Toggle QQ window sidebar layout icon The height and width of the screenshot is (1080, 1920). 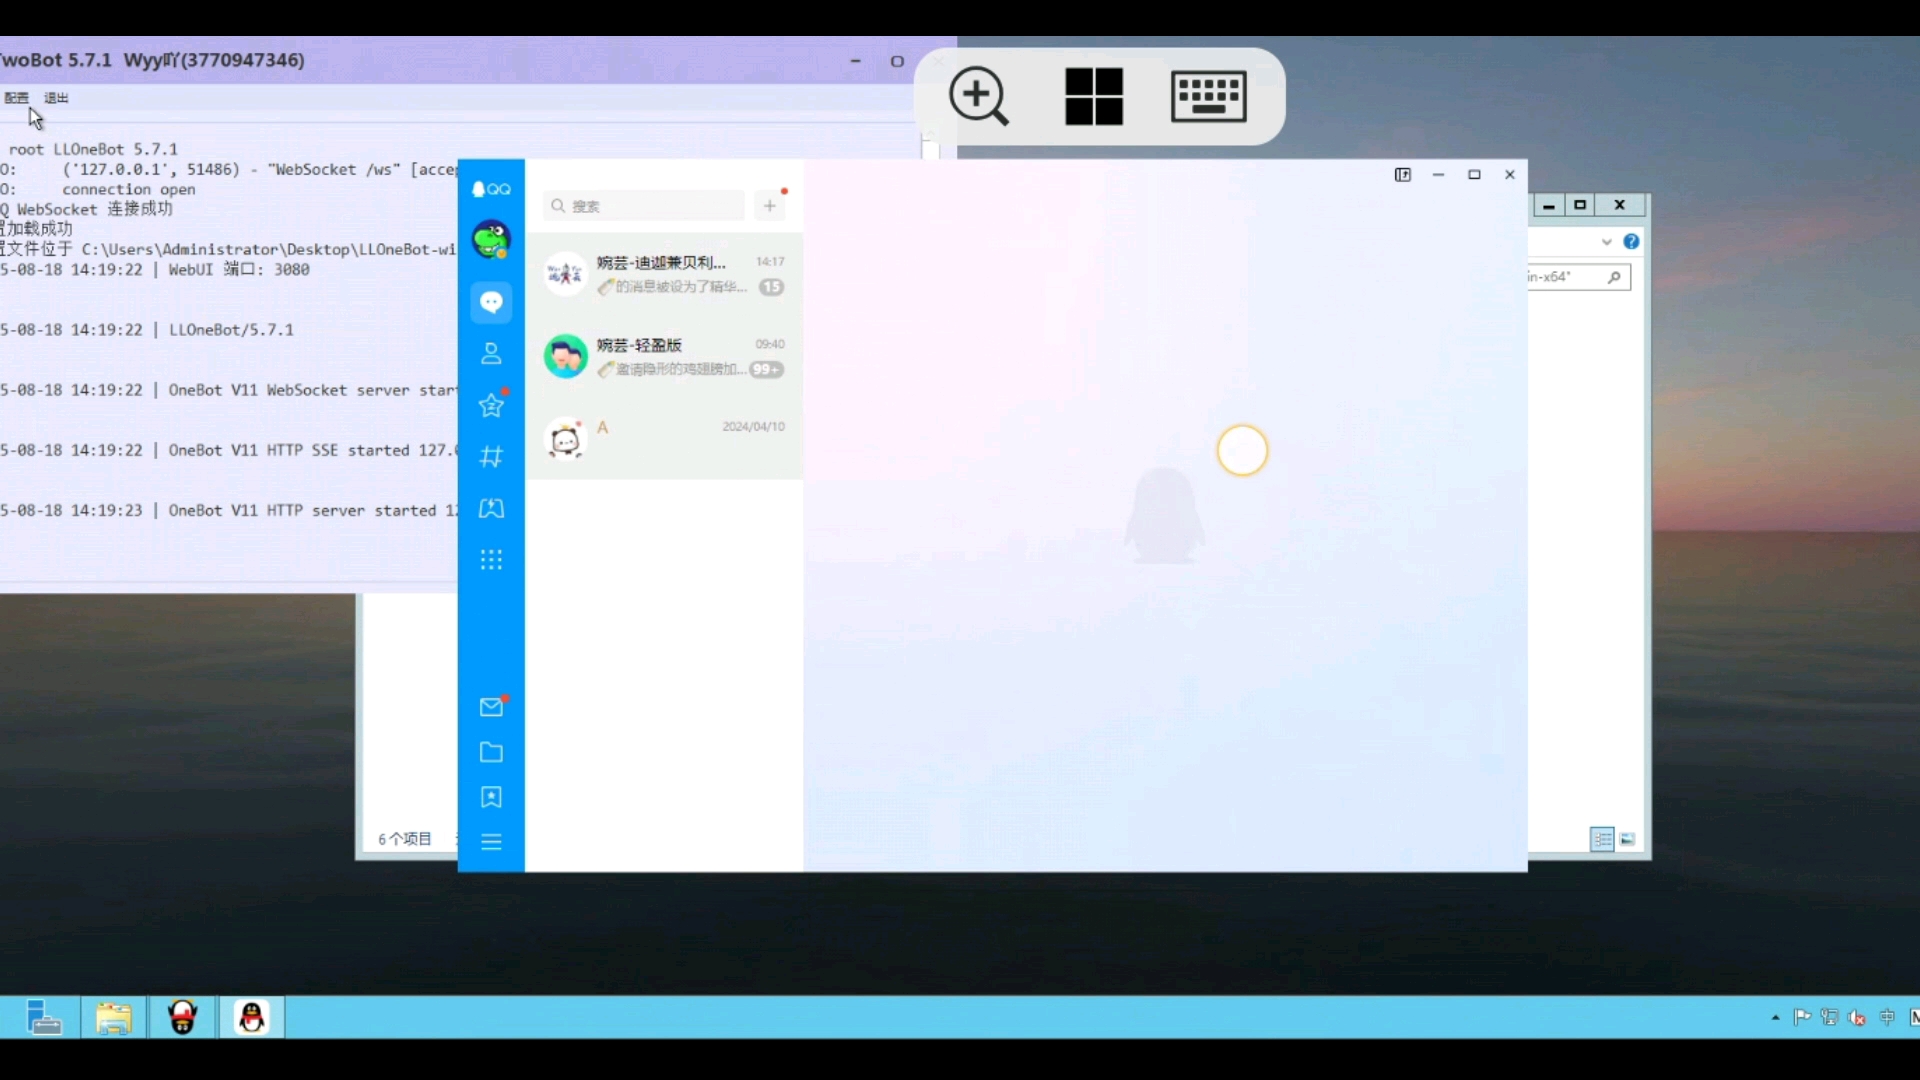click(x=1403, y=175)
